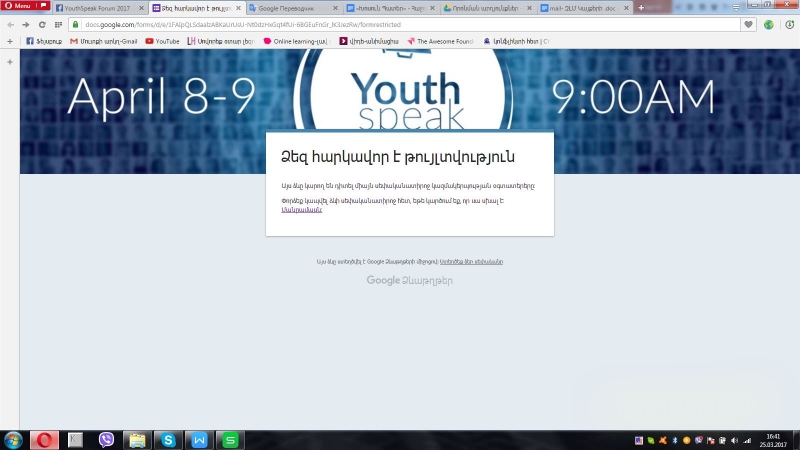800x450 pixels.
Task: Open the Windows Start menu
Action: tap(13, 440)
